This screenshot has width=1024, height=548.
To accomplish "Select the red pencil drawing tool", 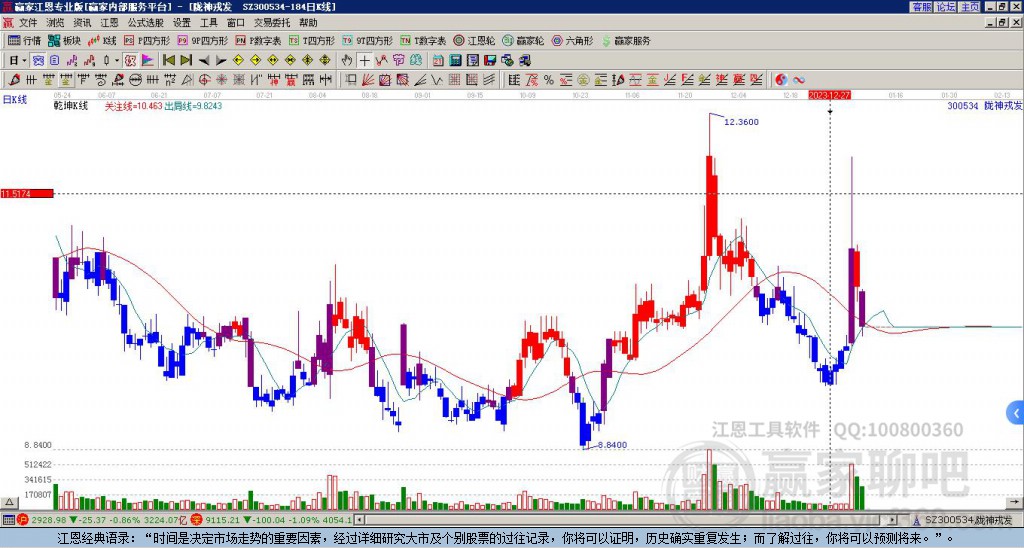I will (x=14, y=80).
